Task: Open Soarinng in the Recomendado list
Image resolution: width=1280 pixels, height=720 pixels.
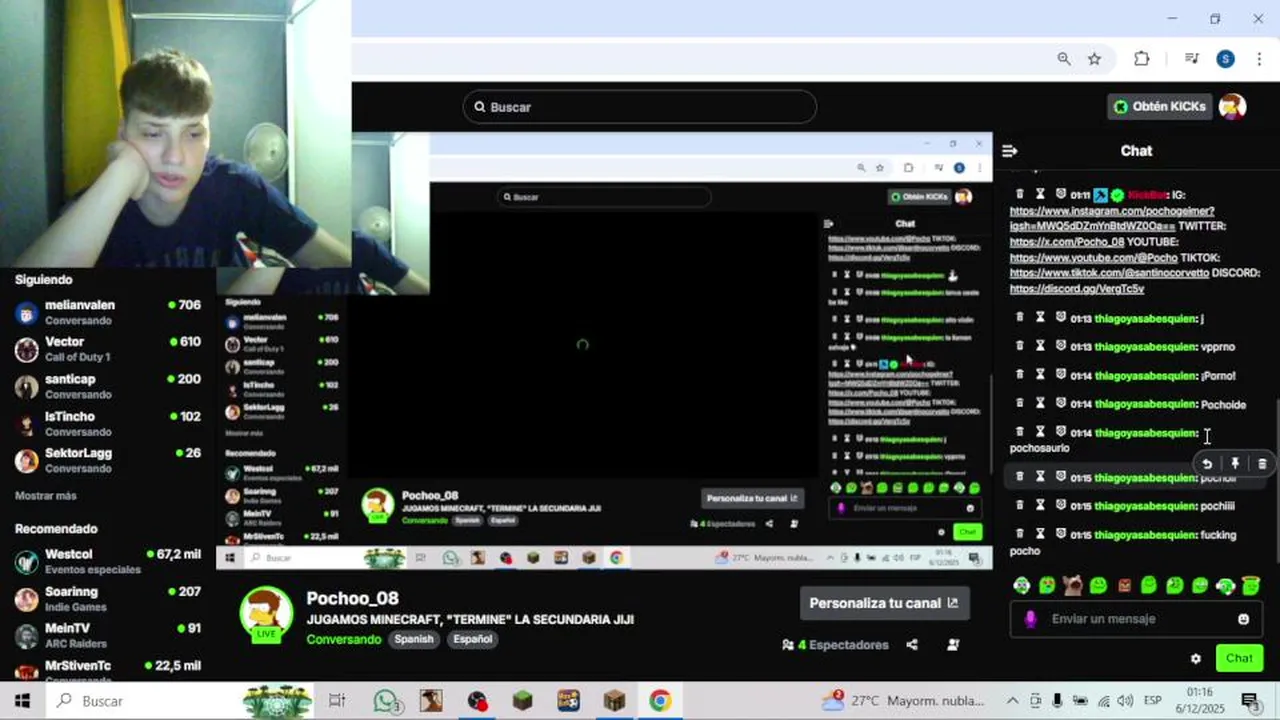Action: [x=108, y=598]
